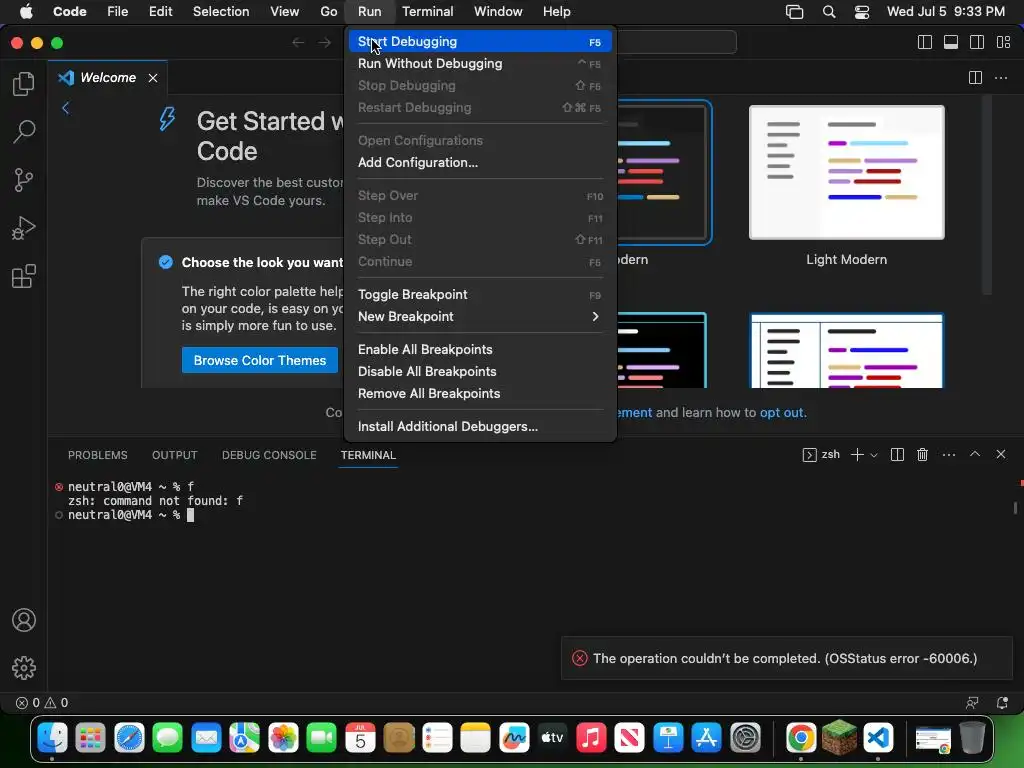Switch to the DEBUG CONSOLE tab
Screen dimensions: 1024x768
click(269, 455)
